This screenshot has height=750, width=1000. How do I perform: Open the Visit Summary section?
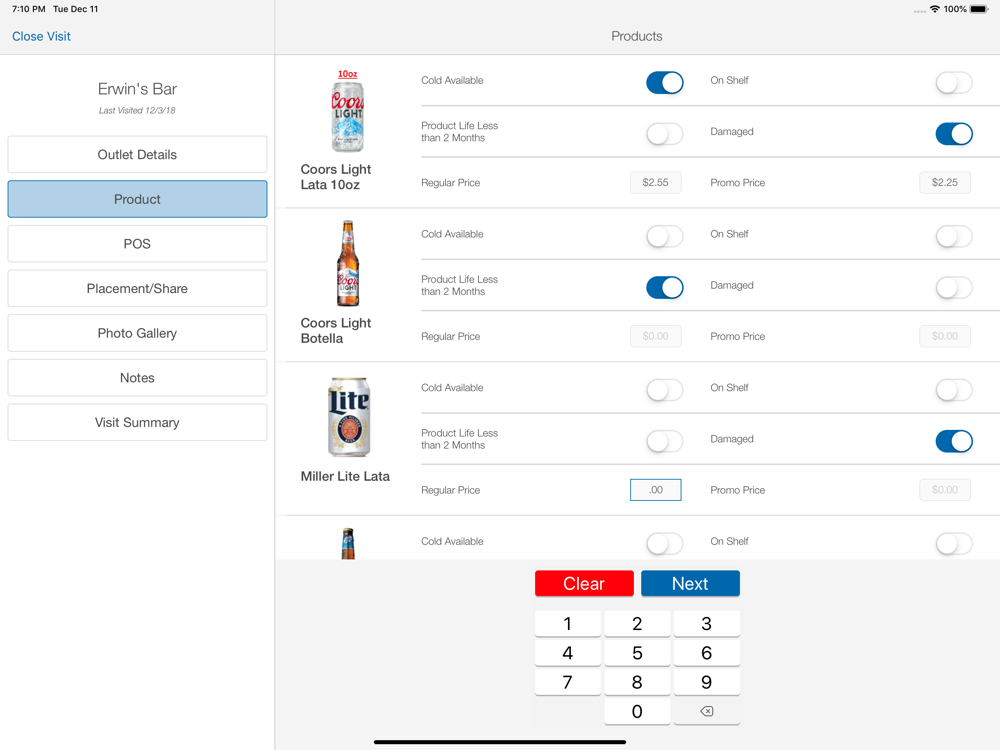pyautogui.click(x=137, y=422)
